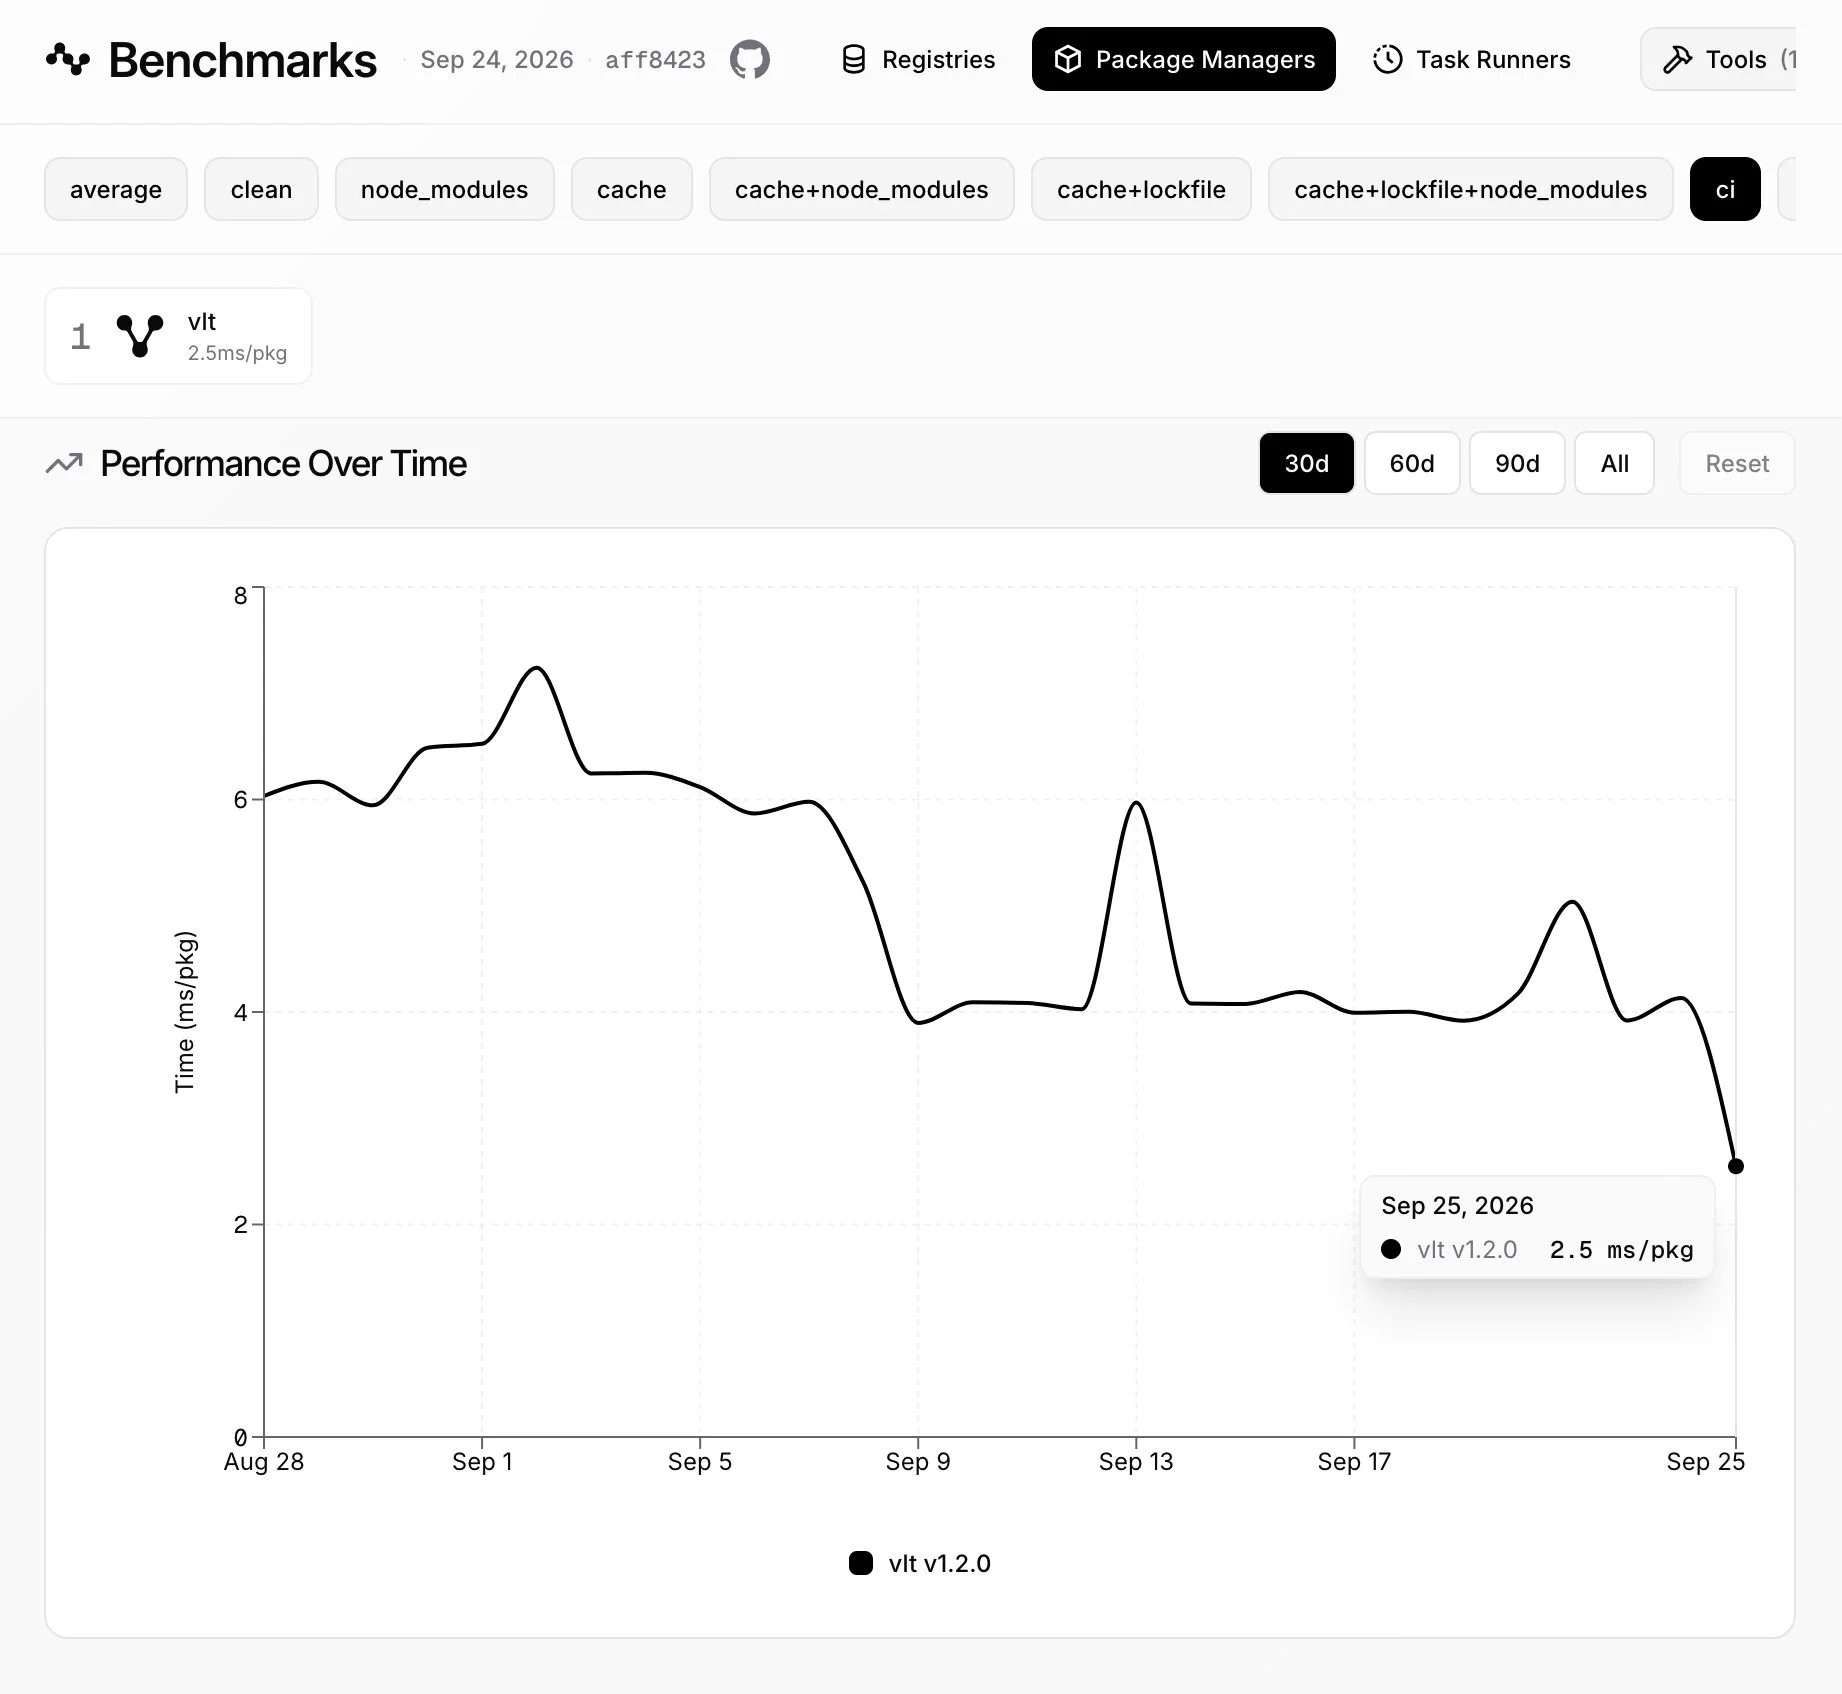Viewport: 1842px width, 1694px height.
Task: Click the Sep 13 x-axis label
Action: tap(1136, 1461)
